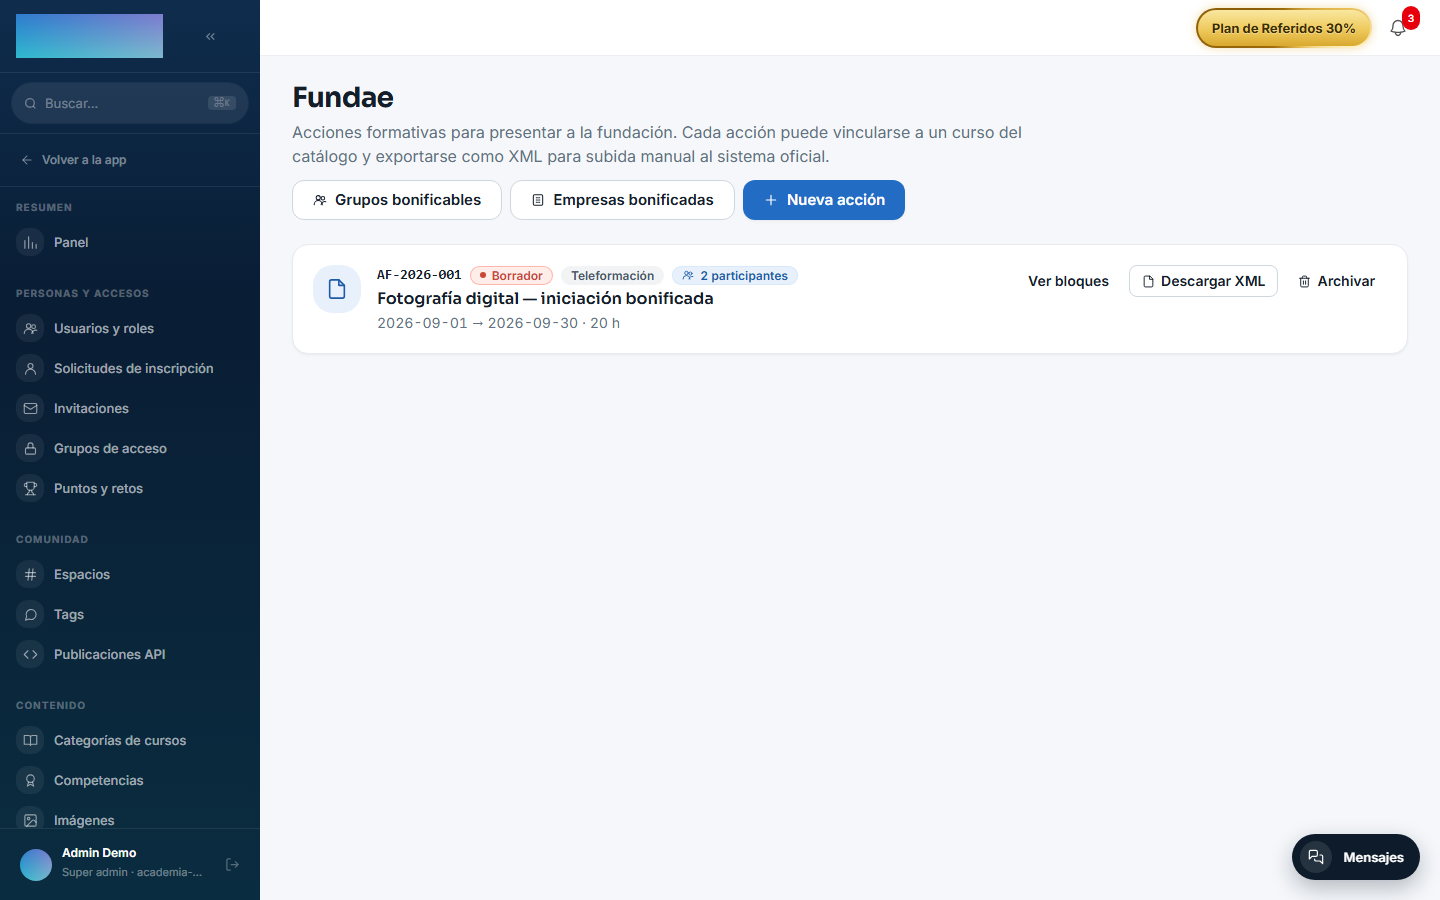The height and width of the screenshot is (900, 1440).
Task: Open Publicaciones API
Action: click(x=130, y=655)
